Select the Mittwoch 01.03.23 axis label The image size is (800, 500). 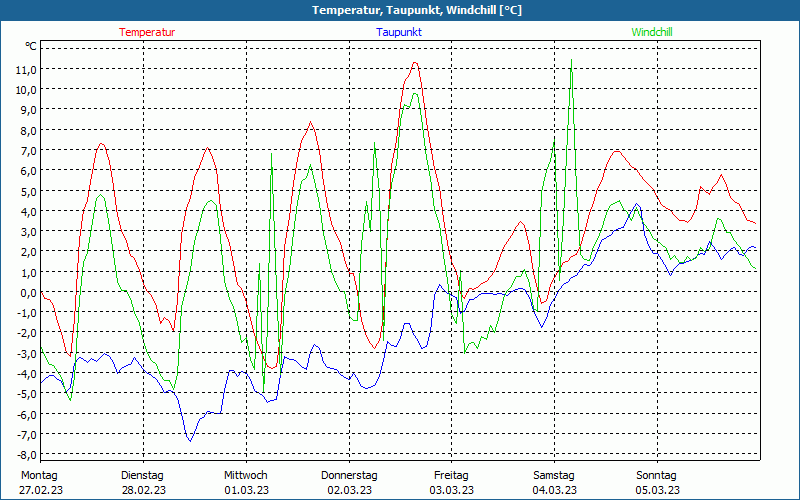[x=246, y=483]
